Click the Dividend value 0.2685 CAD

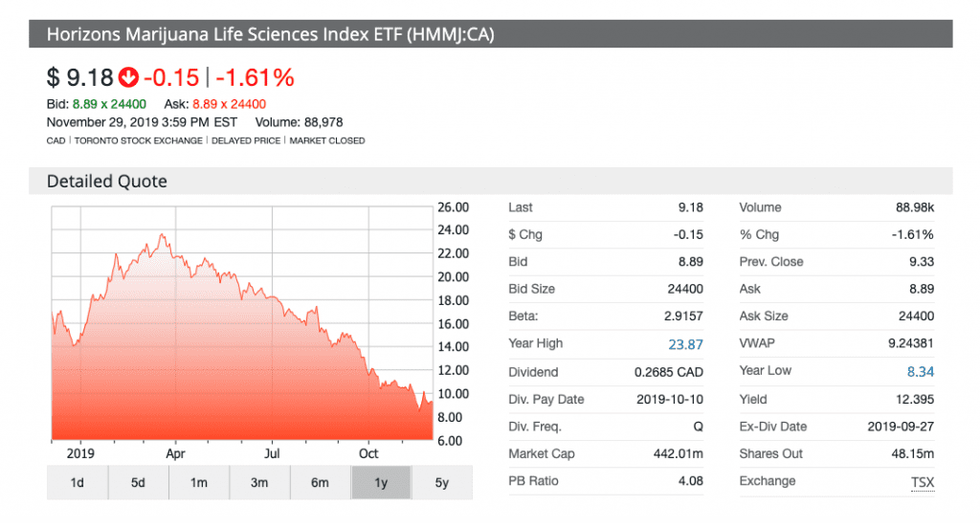coord(669,372)
